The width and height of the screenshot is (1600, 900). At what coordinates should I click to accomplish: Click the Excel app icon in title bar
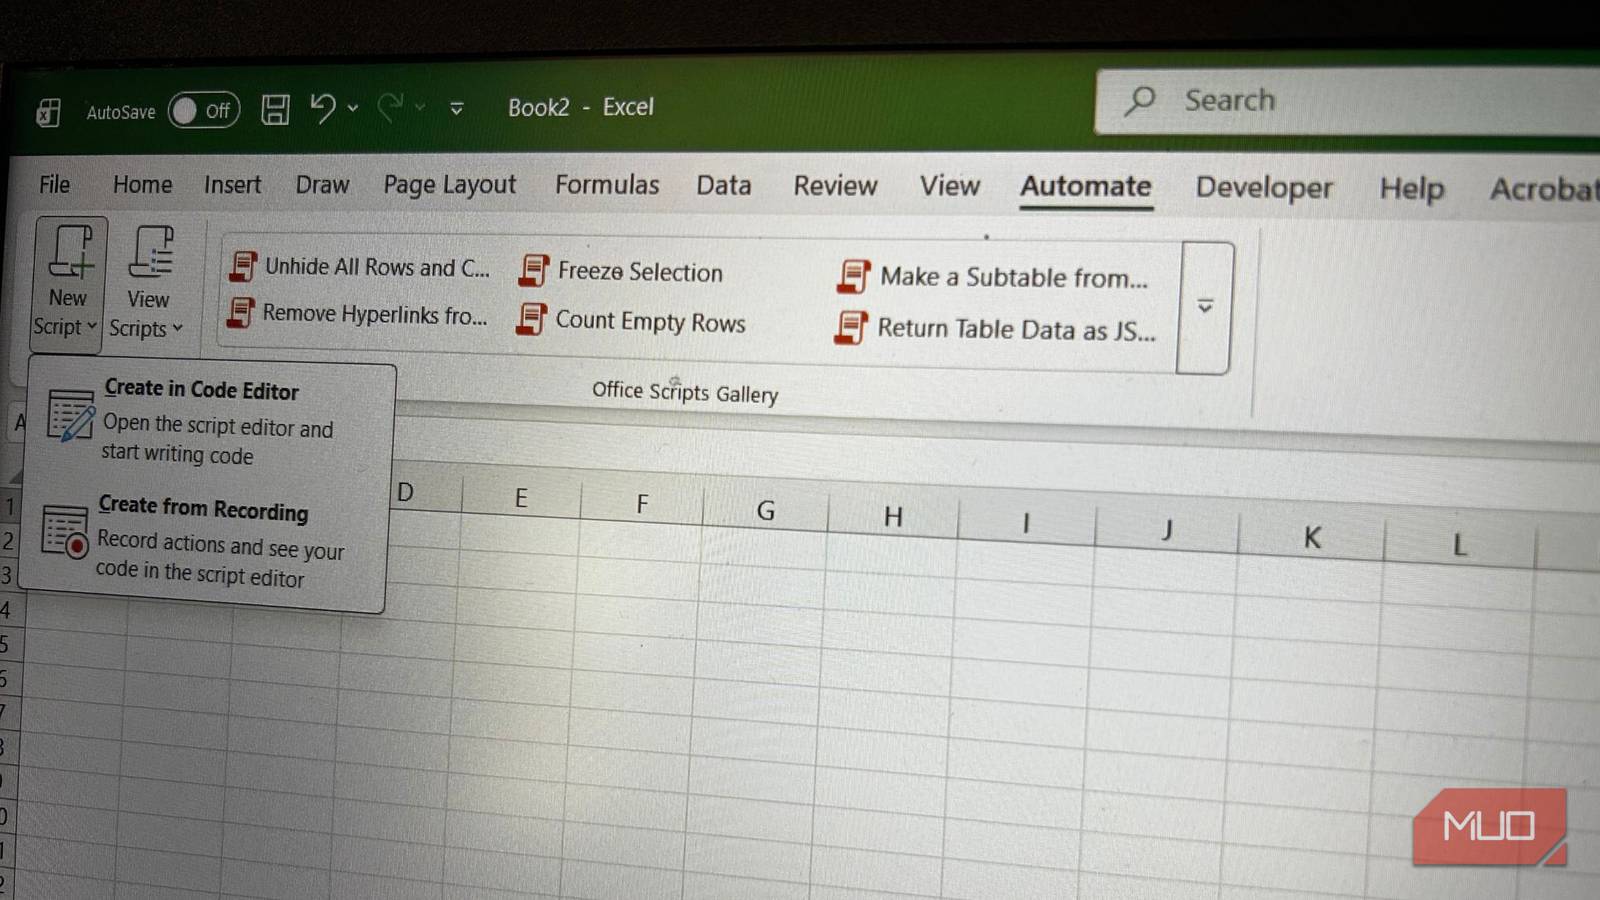click(x=48, y=112)
